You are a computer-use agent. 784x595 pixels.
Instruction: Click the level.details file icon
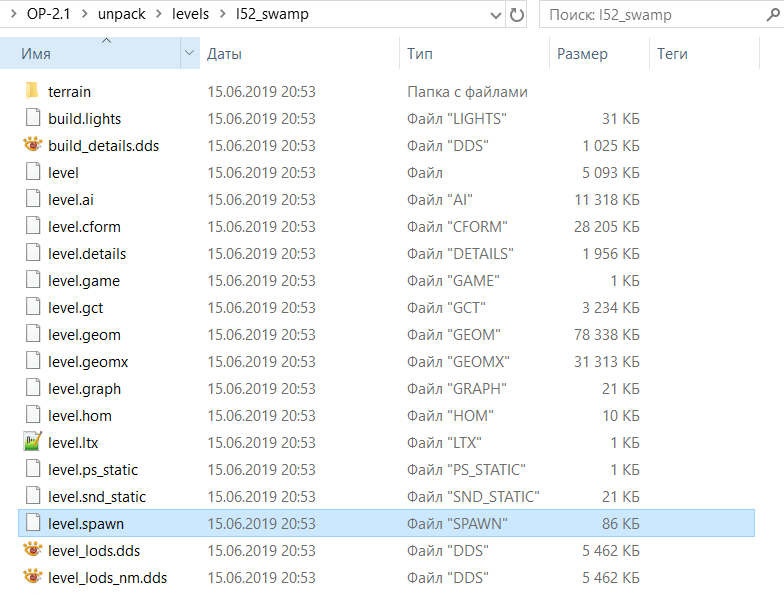click(33, 253)
